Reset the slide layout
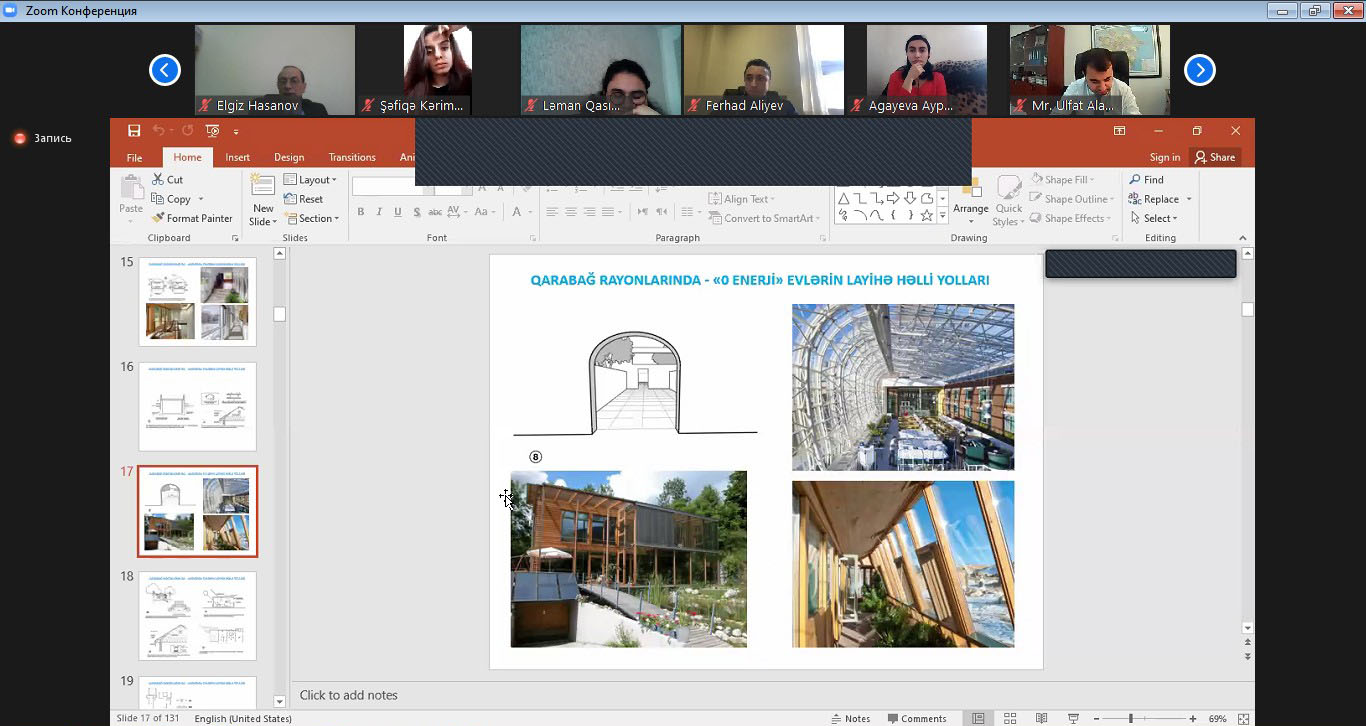 click(x=304, y=199)
